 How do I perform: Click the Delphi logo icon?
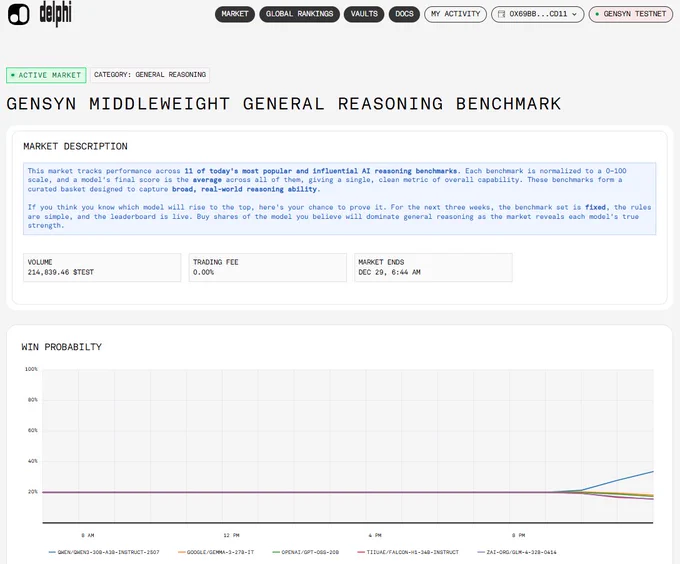tap(19, 14)
